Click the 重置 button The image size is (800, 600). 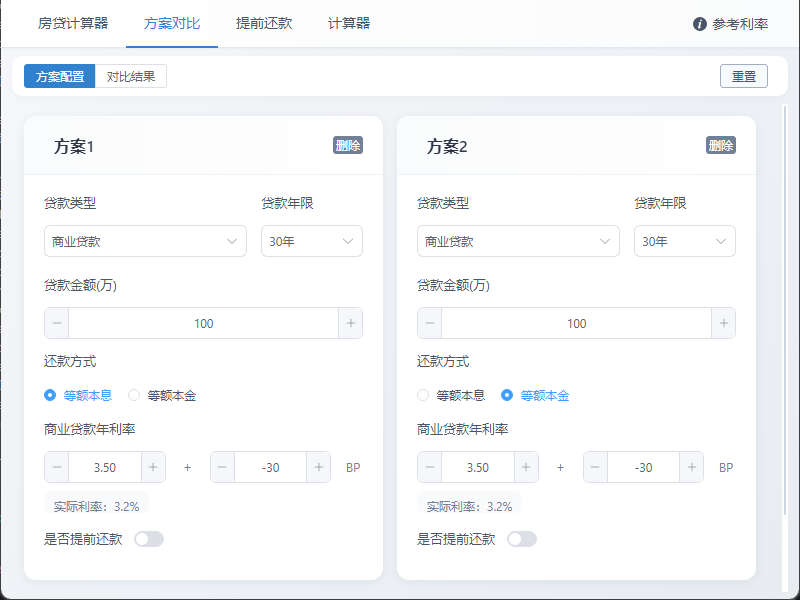[743, 76]
